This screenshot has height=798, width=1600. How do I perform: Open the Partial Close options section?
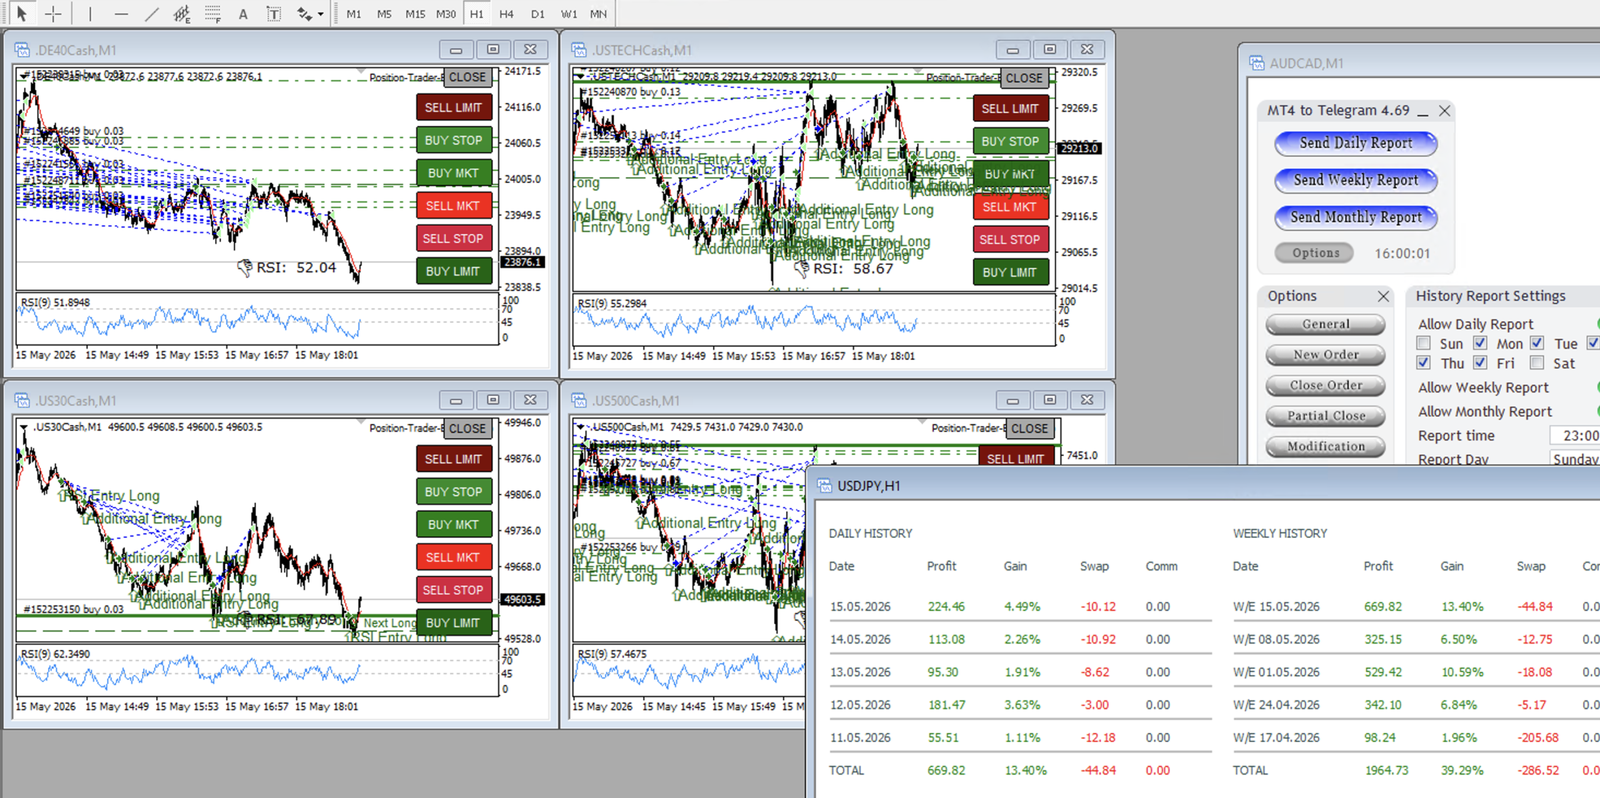click(1326, 416)
